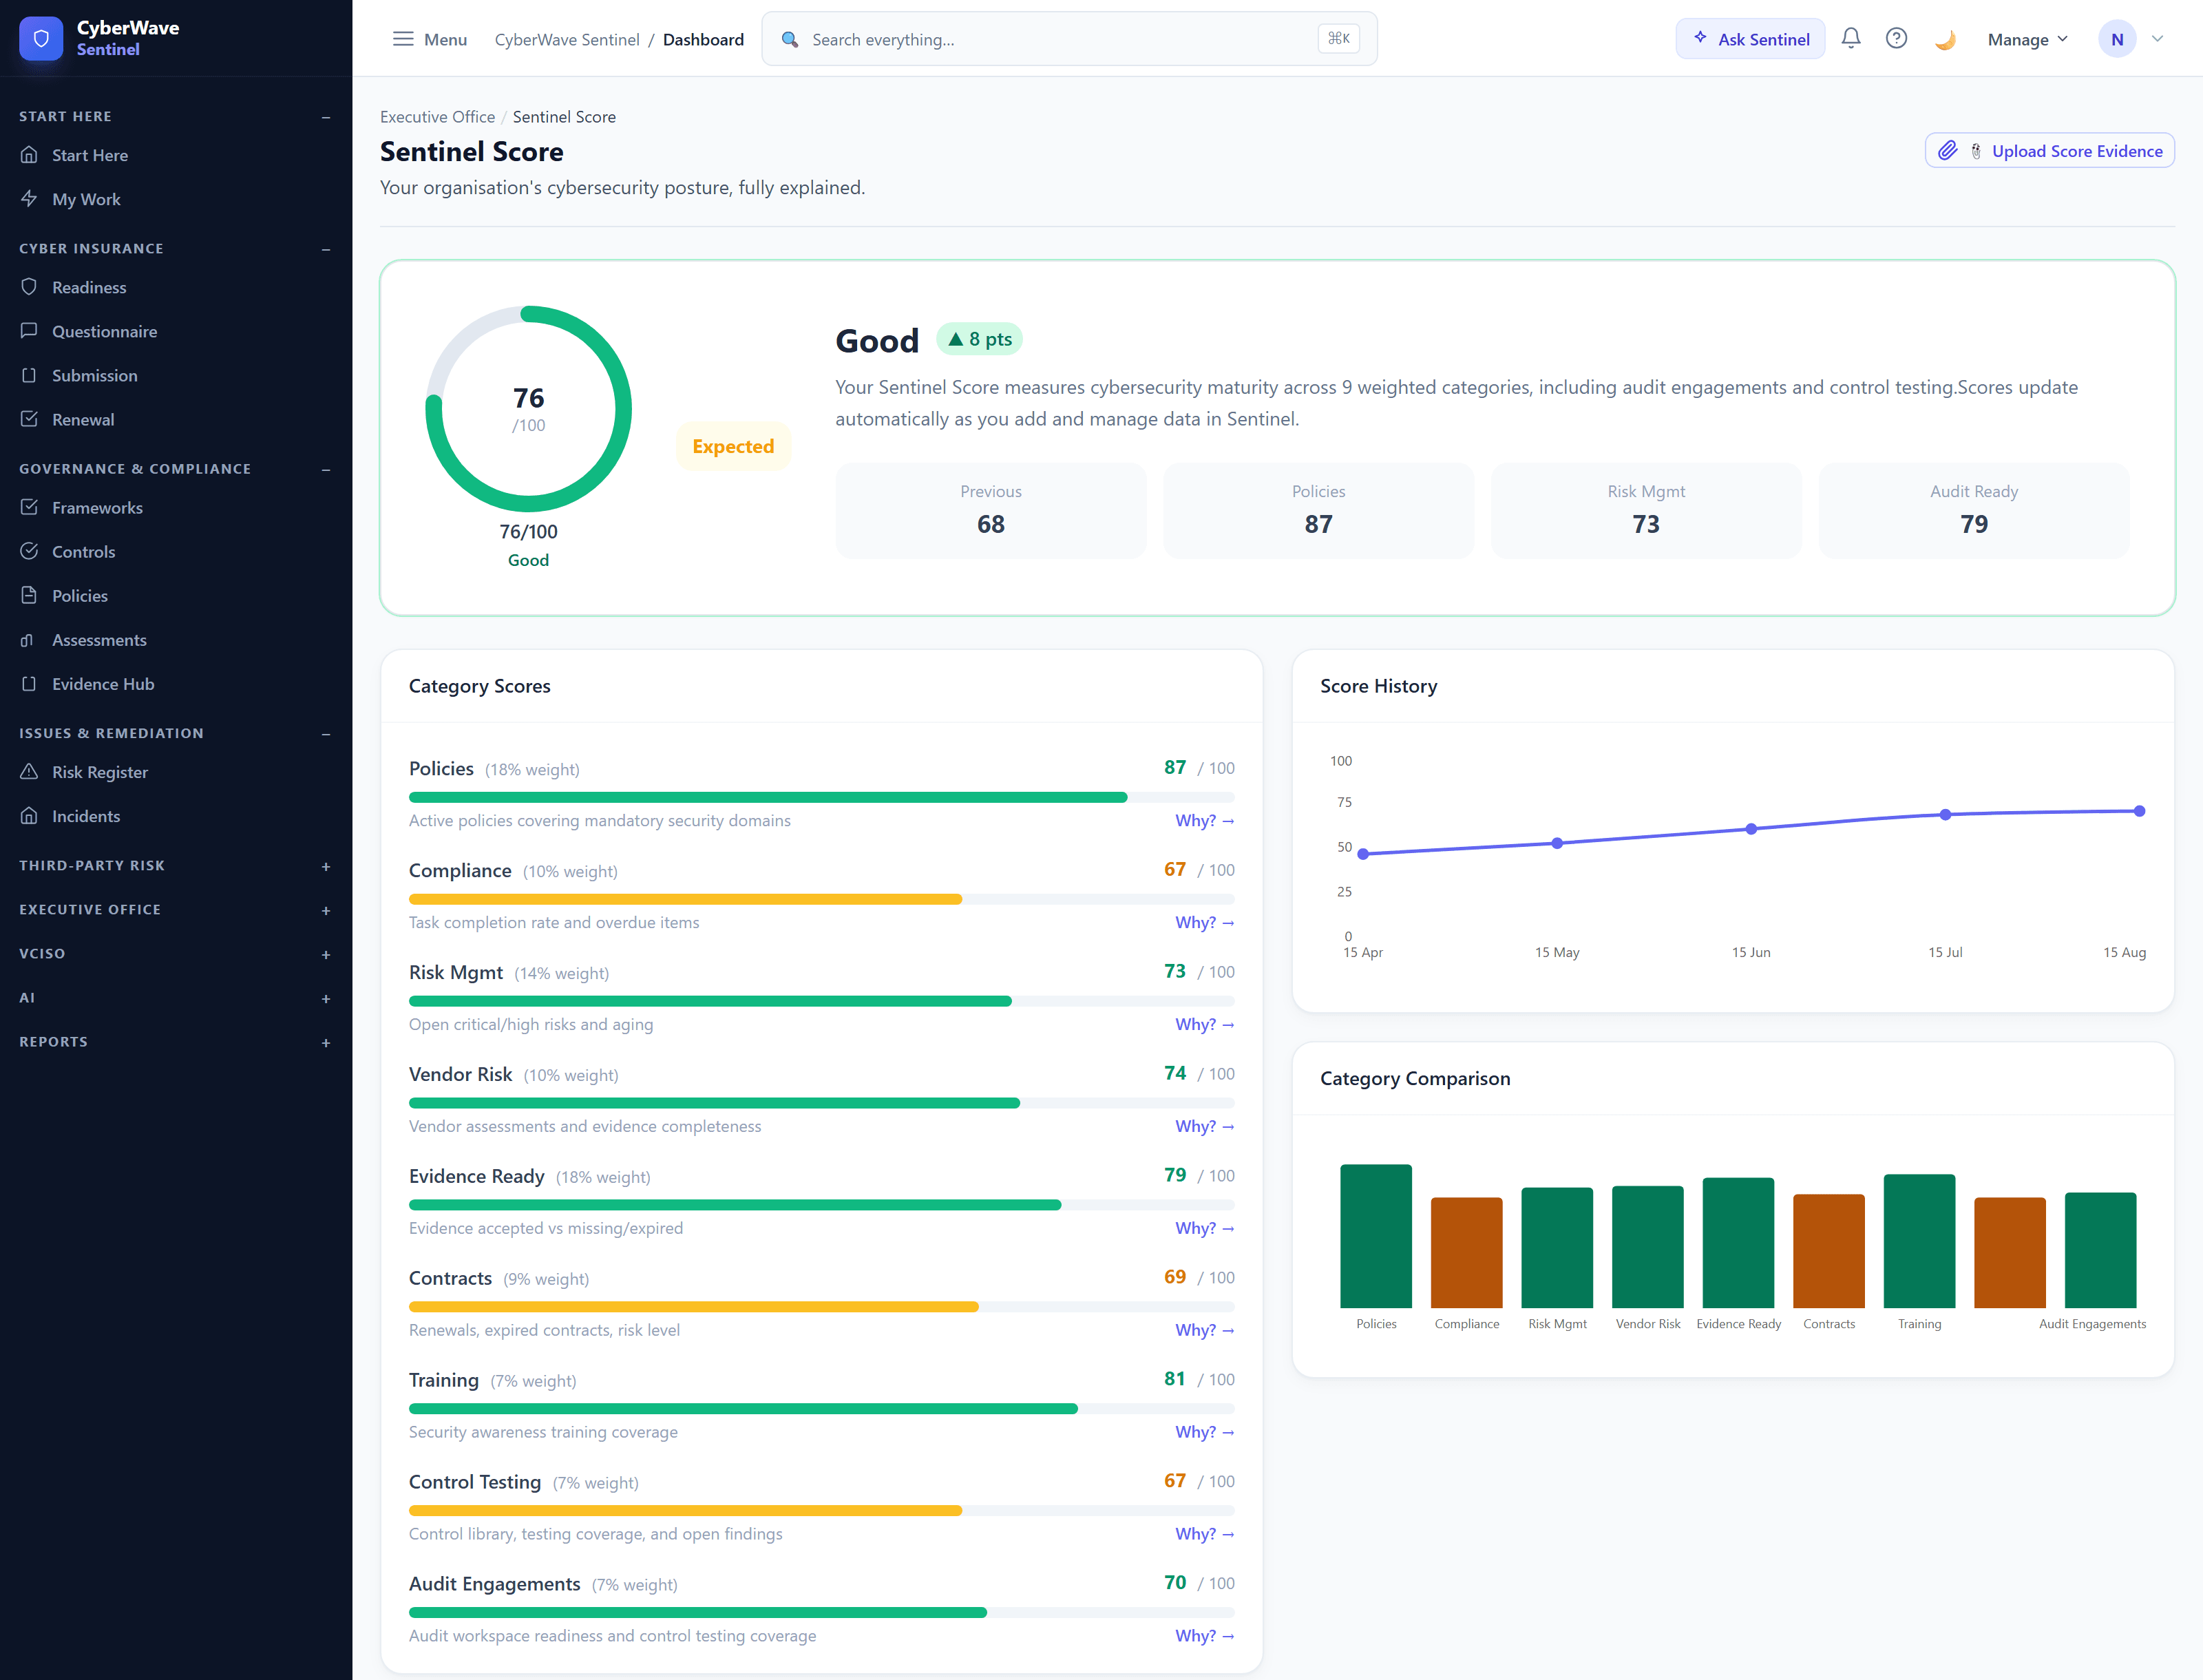
Task: Expand the Executive Office sidebar section
Action: pyautogui.click(x=326, y=910)
